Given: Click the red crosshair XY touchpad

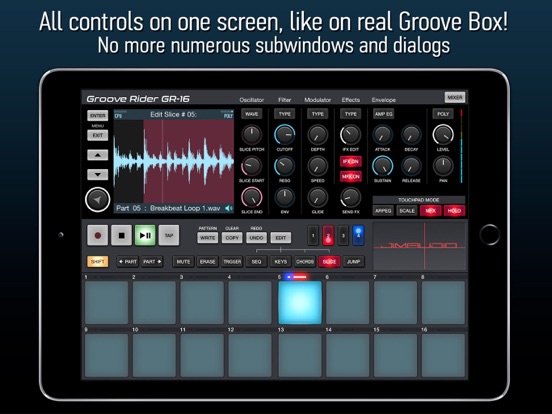Looking at the screenshot, I should pyautogui.click(x=420, y=246).
